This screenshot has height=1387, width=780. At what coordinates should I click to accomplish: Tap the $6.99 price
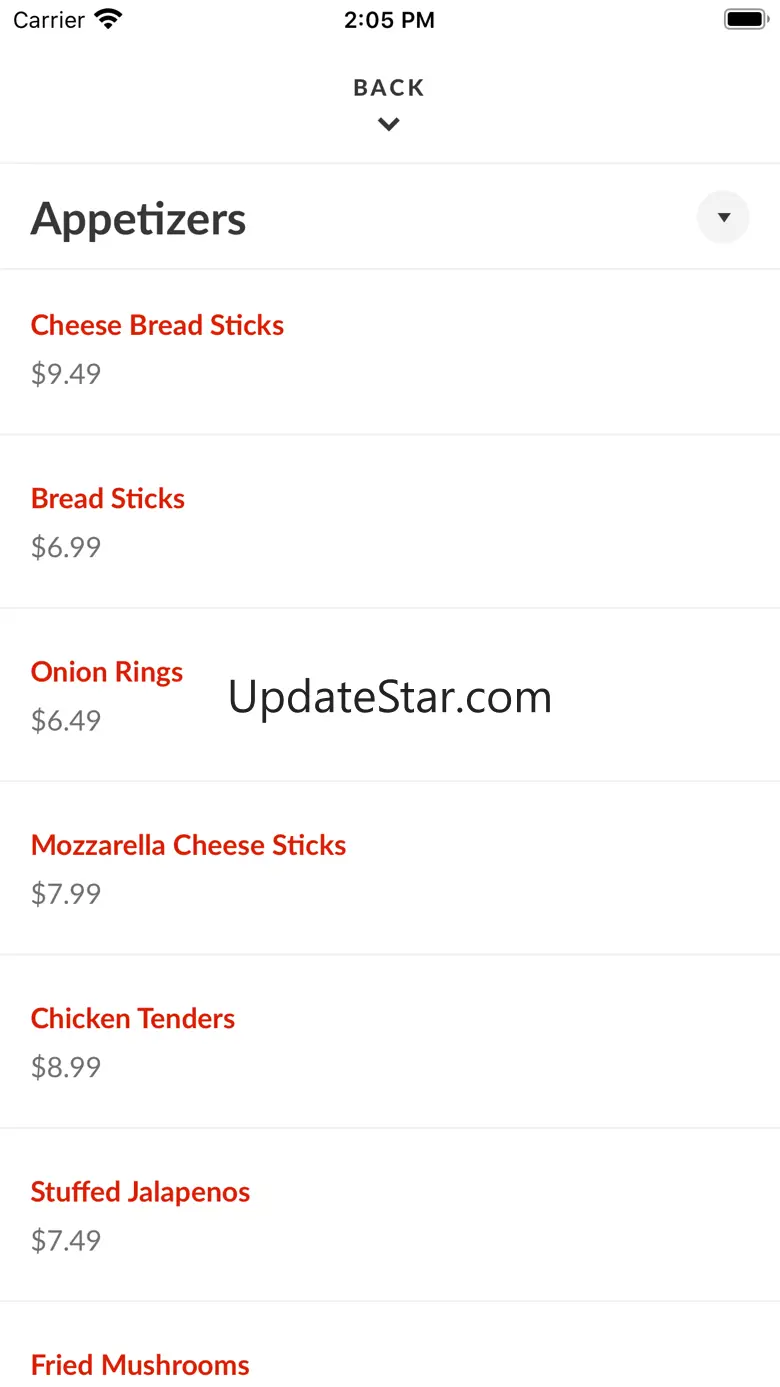click(66, 547)
